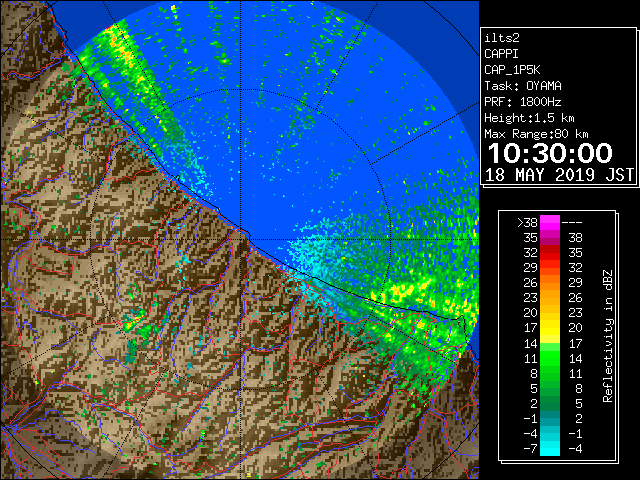
Task: Select the 'Height:1.5 km' line
Action: tap(529, 118)
